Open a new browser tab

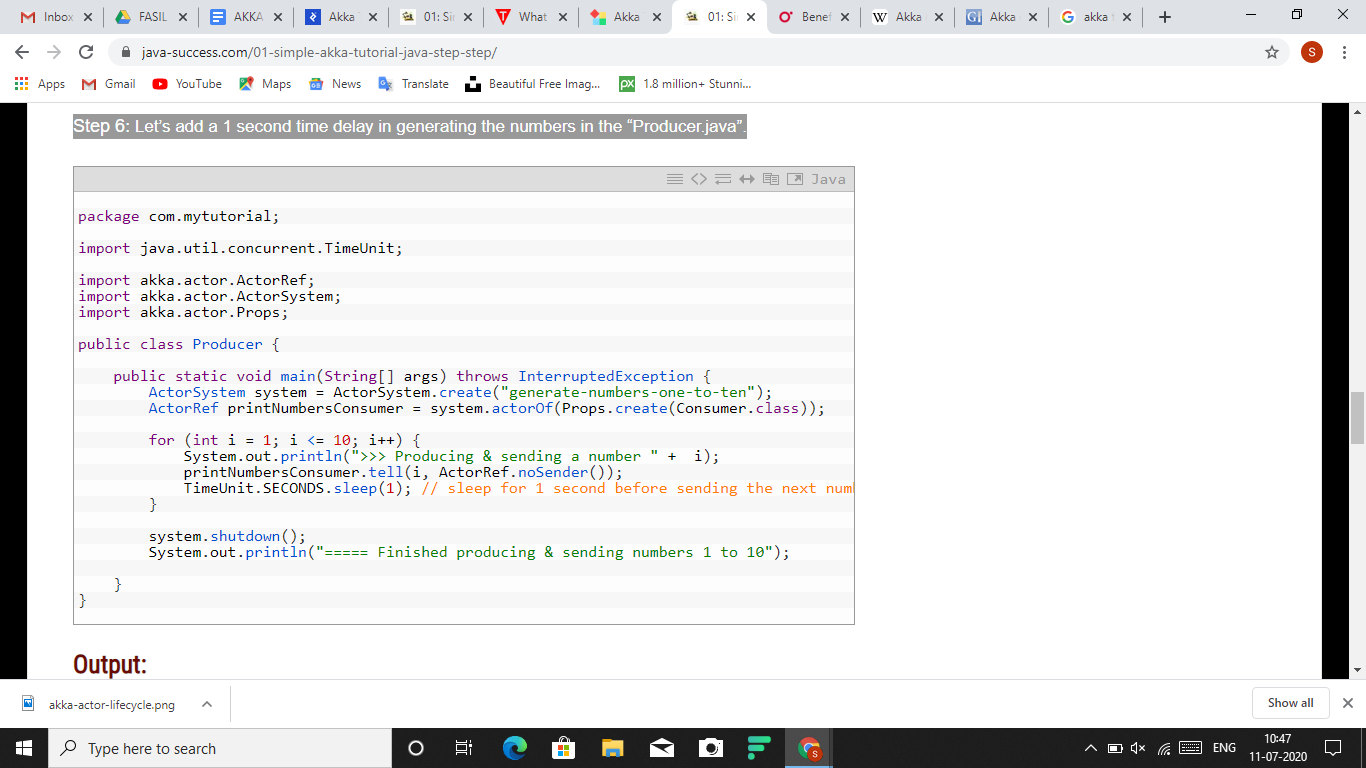[x=1165, y=17]
